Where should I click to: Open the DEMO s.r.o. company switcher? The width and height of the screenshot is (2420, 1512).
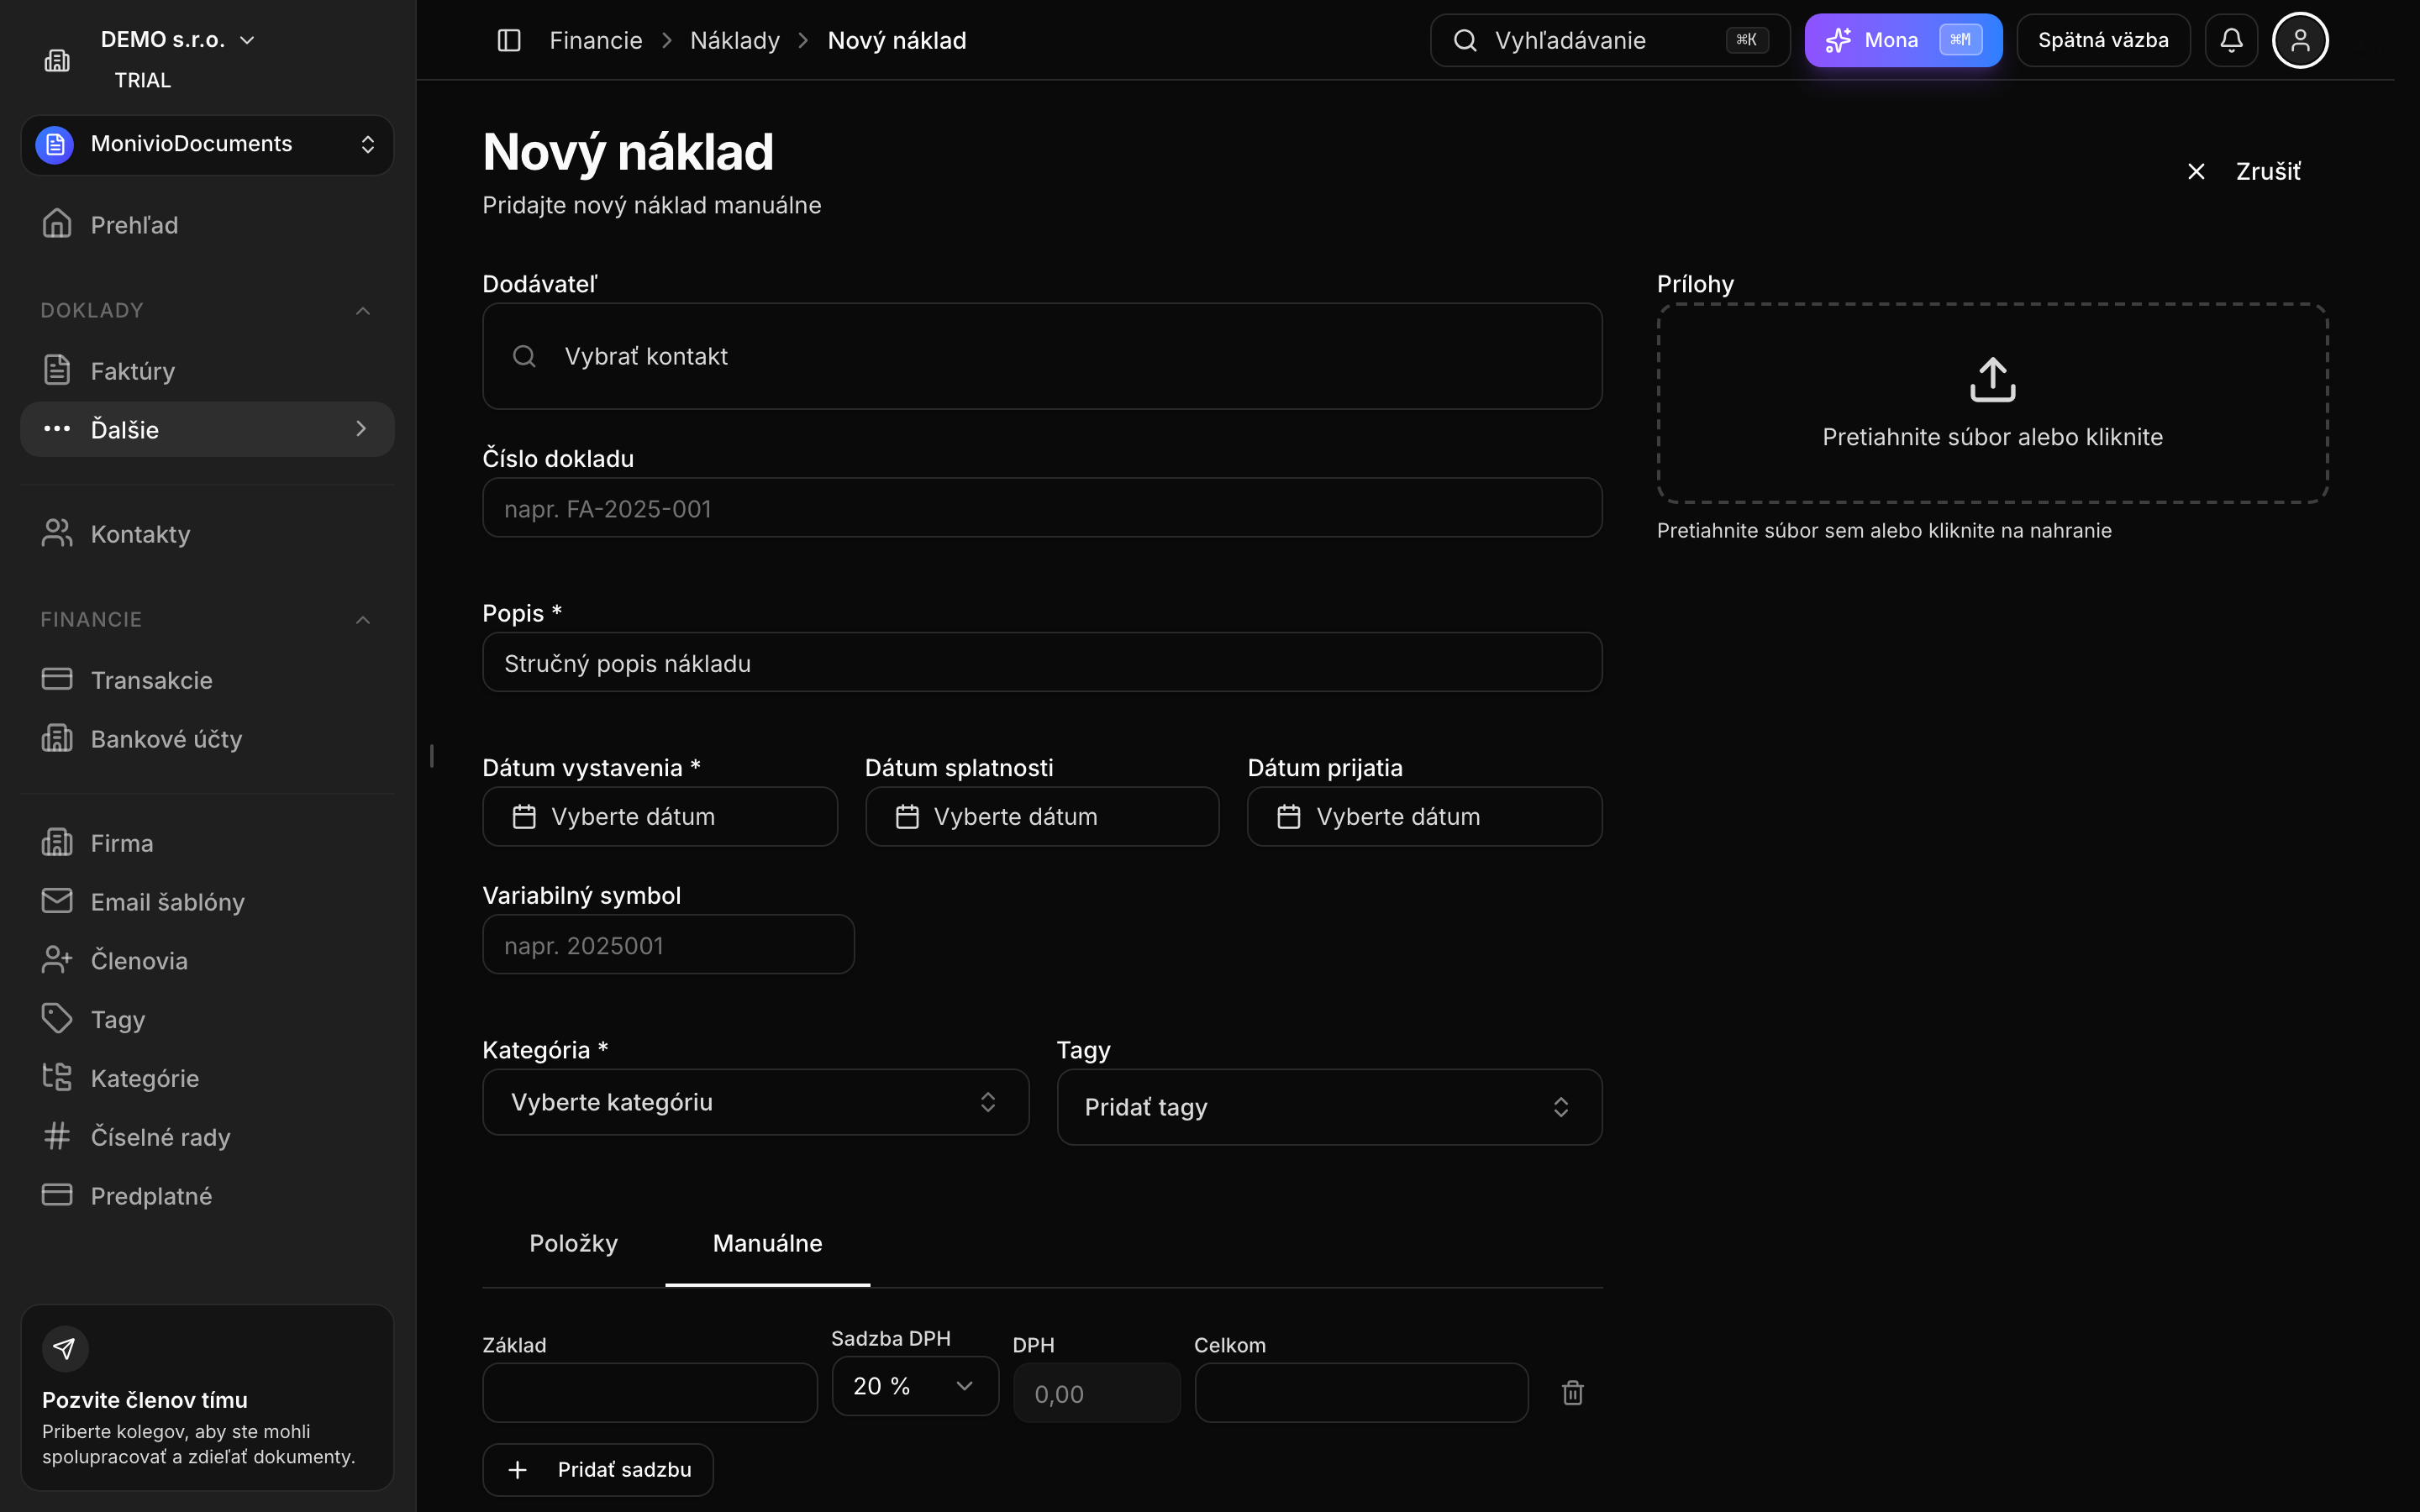click(x=178, y=40)
